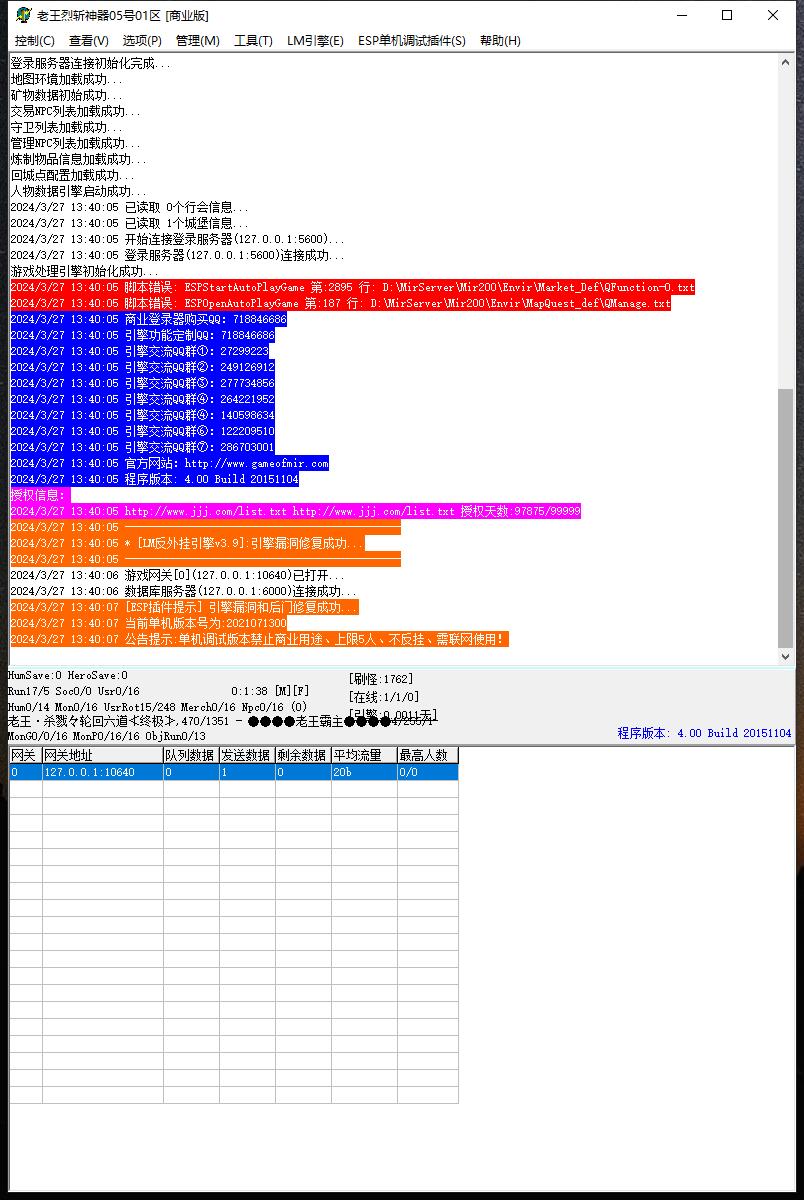This screenshot has width=804, height=1200.
Task: Click the MonG0/16 MonP0/16/16 ObjRun0/13 status line
Action: point(107,736)
